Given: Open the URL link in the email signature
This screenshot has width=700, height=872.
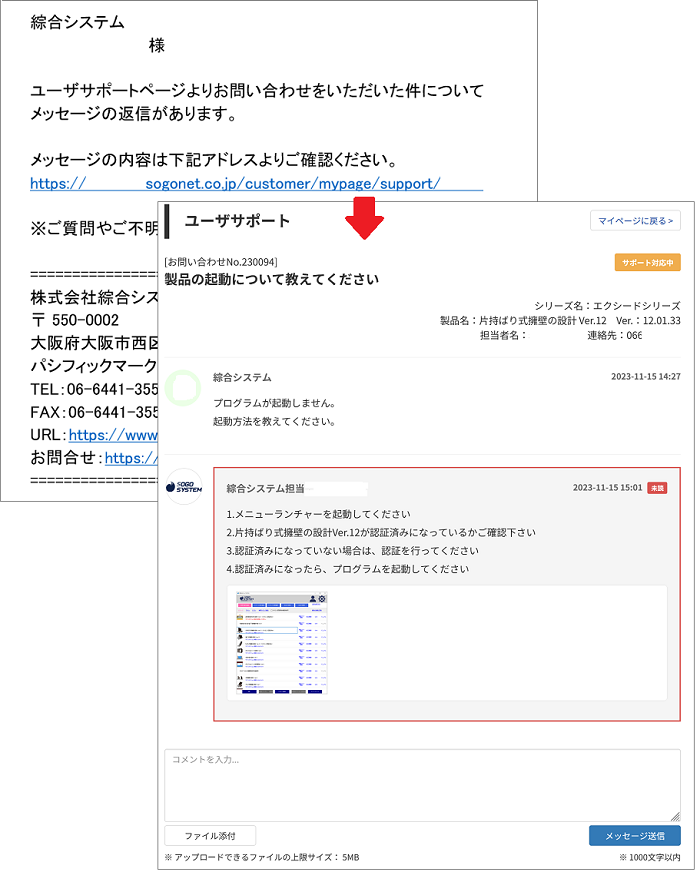Looking at the screenshot, I should pos(113,435).
